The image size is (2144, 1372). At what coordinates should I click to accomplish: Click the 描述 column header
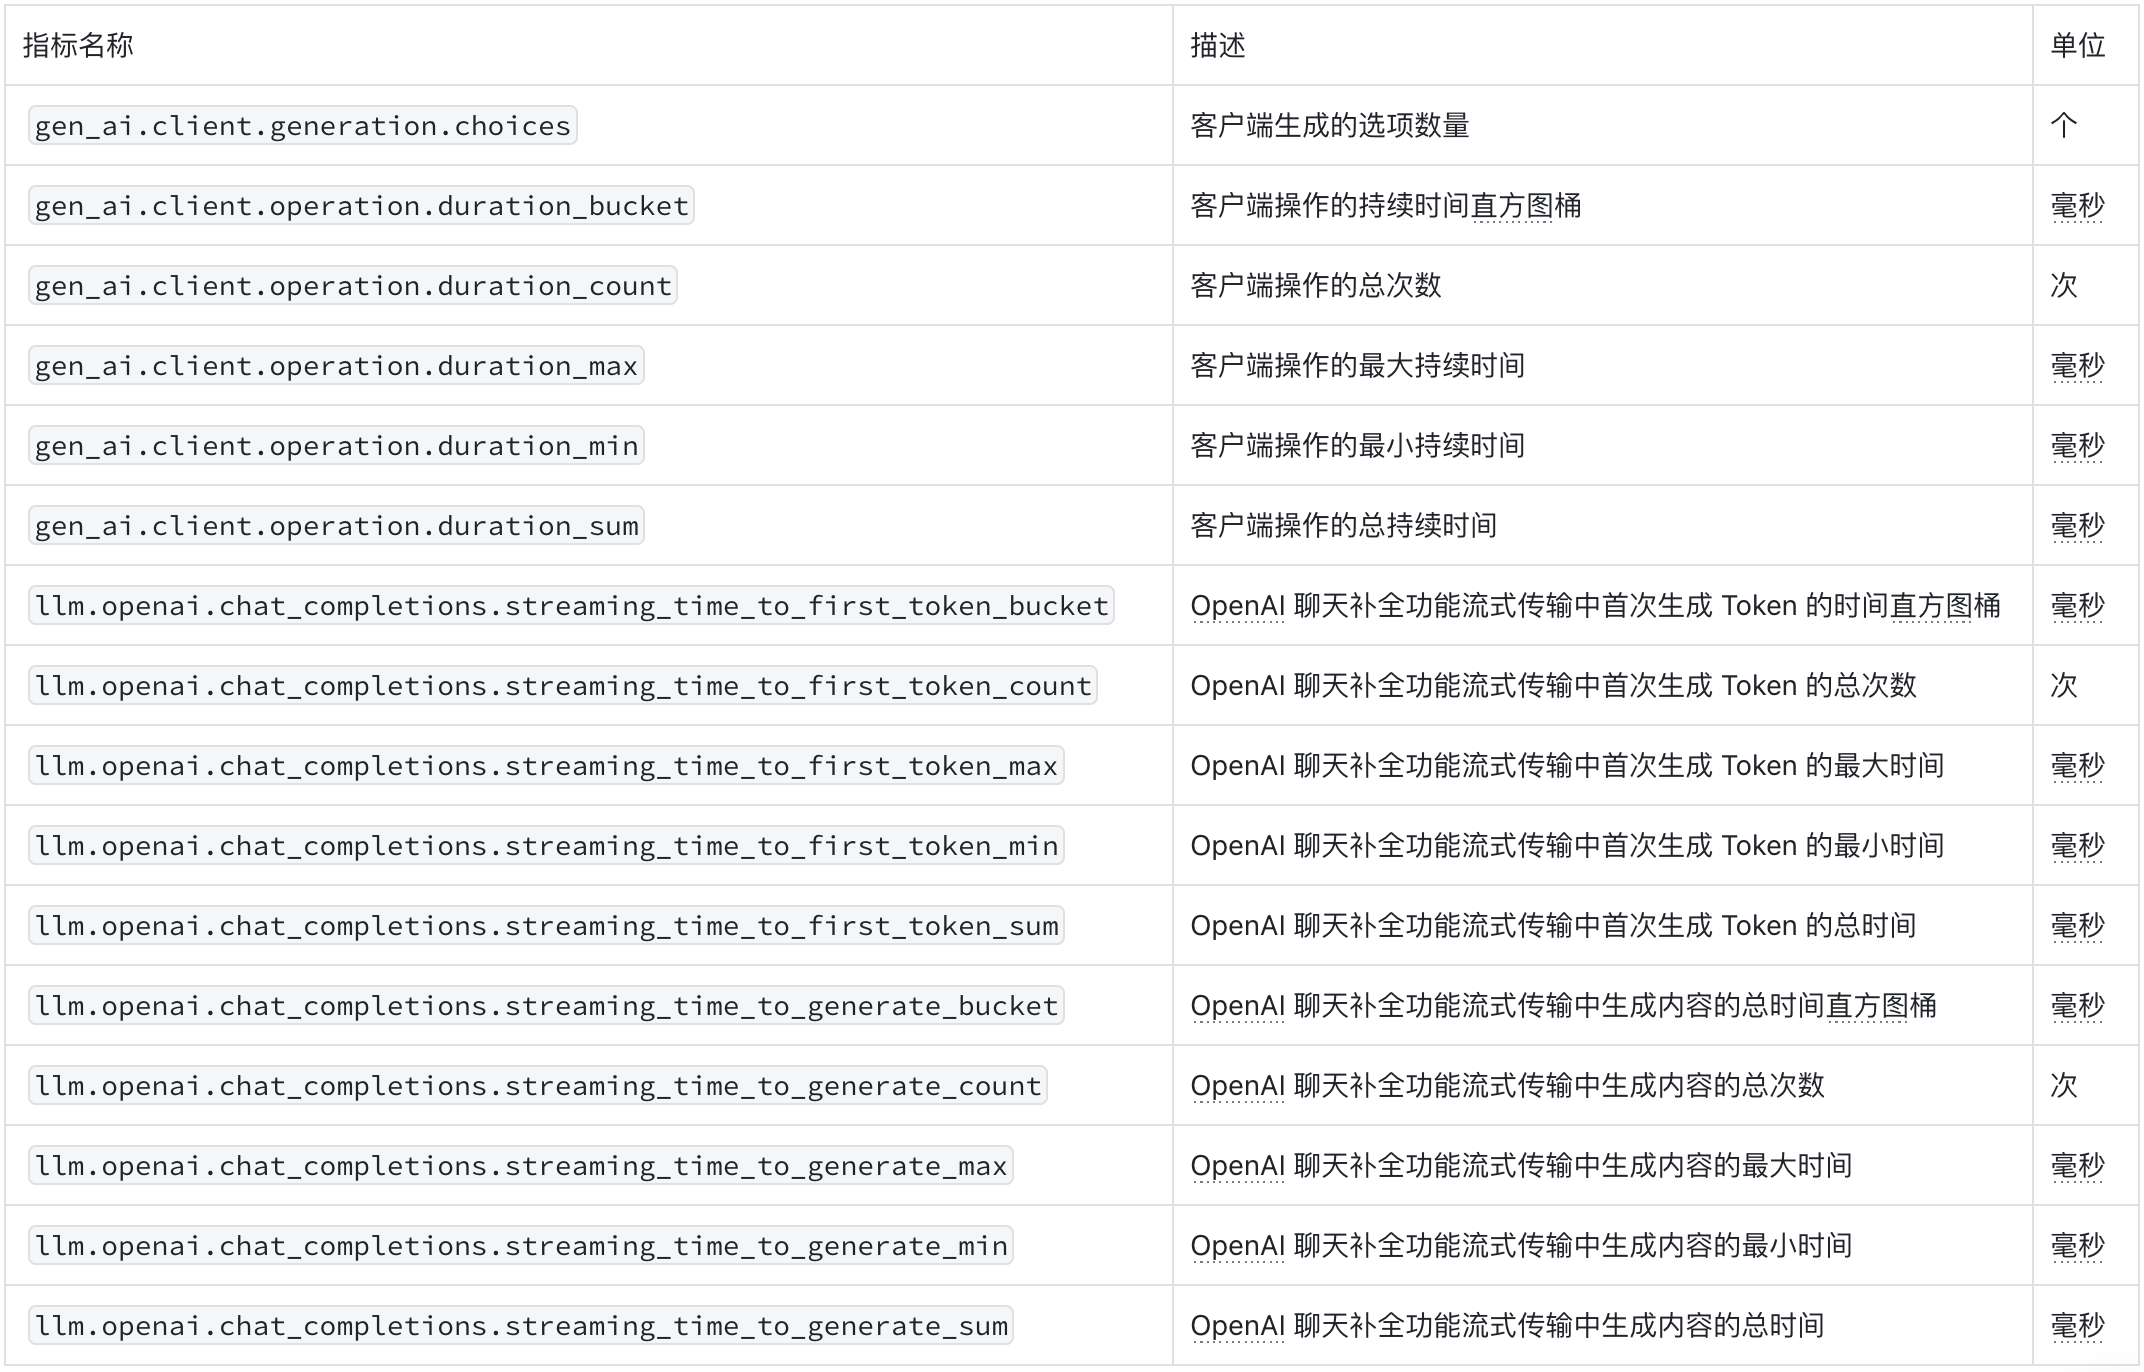tap(1218, 45)
